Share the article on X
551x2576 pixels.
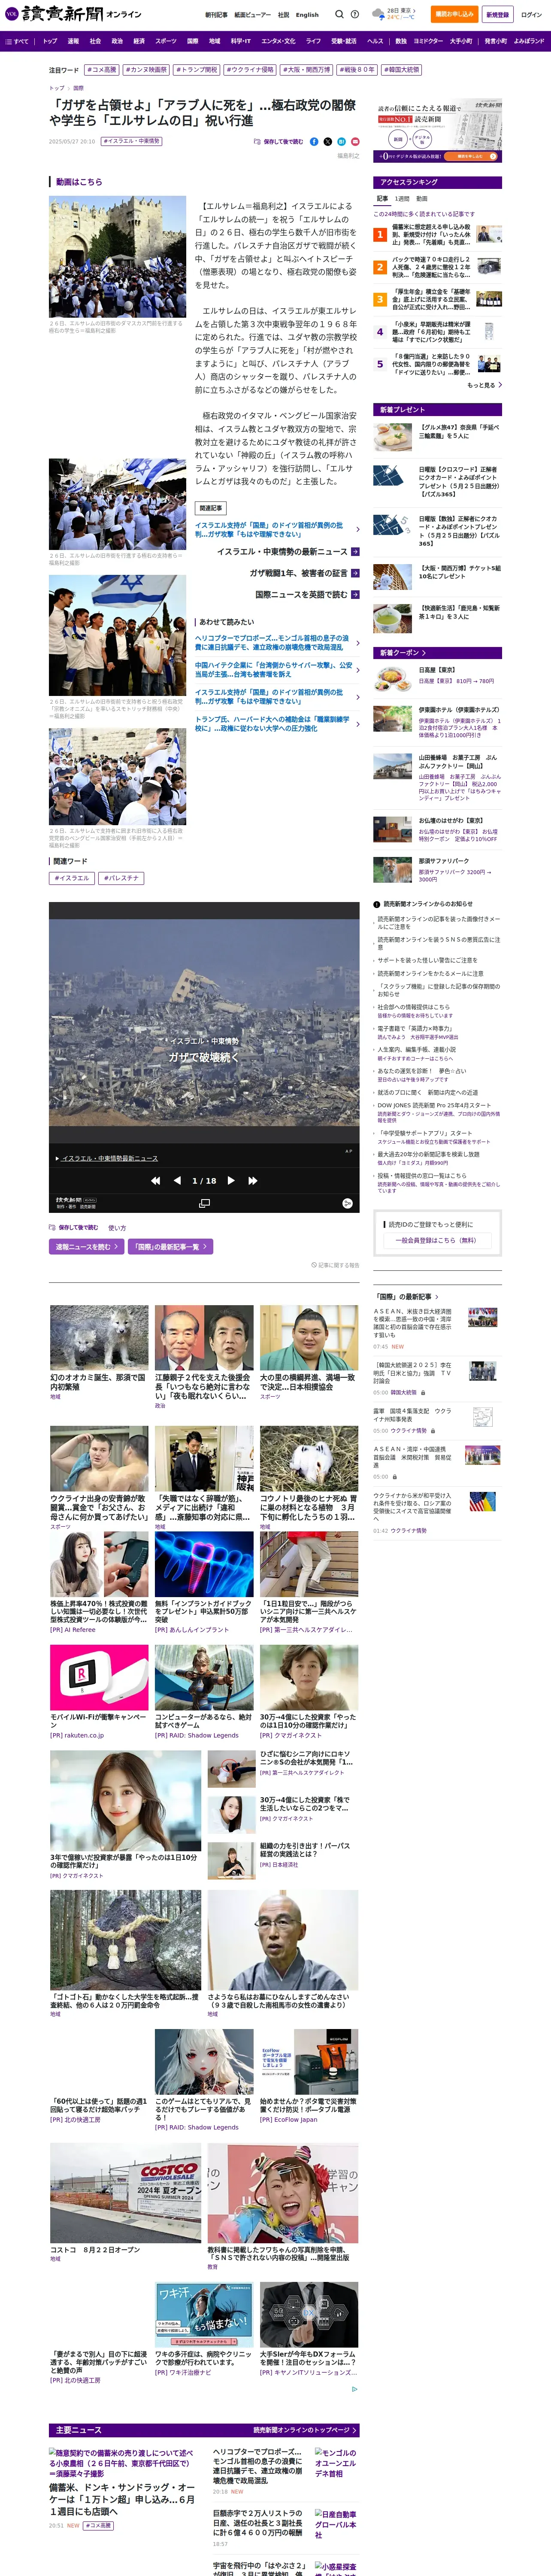pyautogui.click(x=328, y=142)
